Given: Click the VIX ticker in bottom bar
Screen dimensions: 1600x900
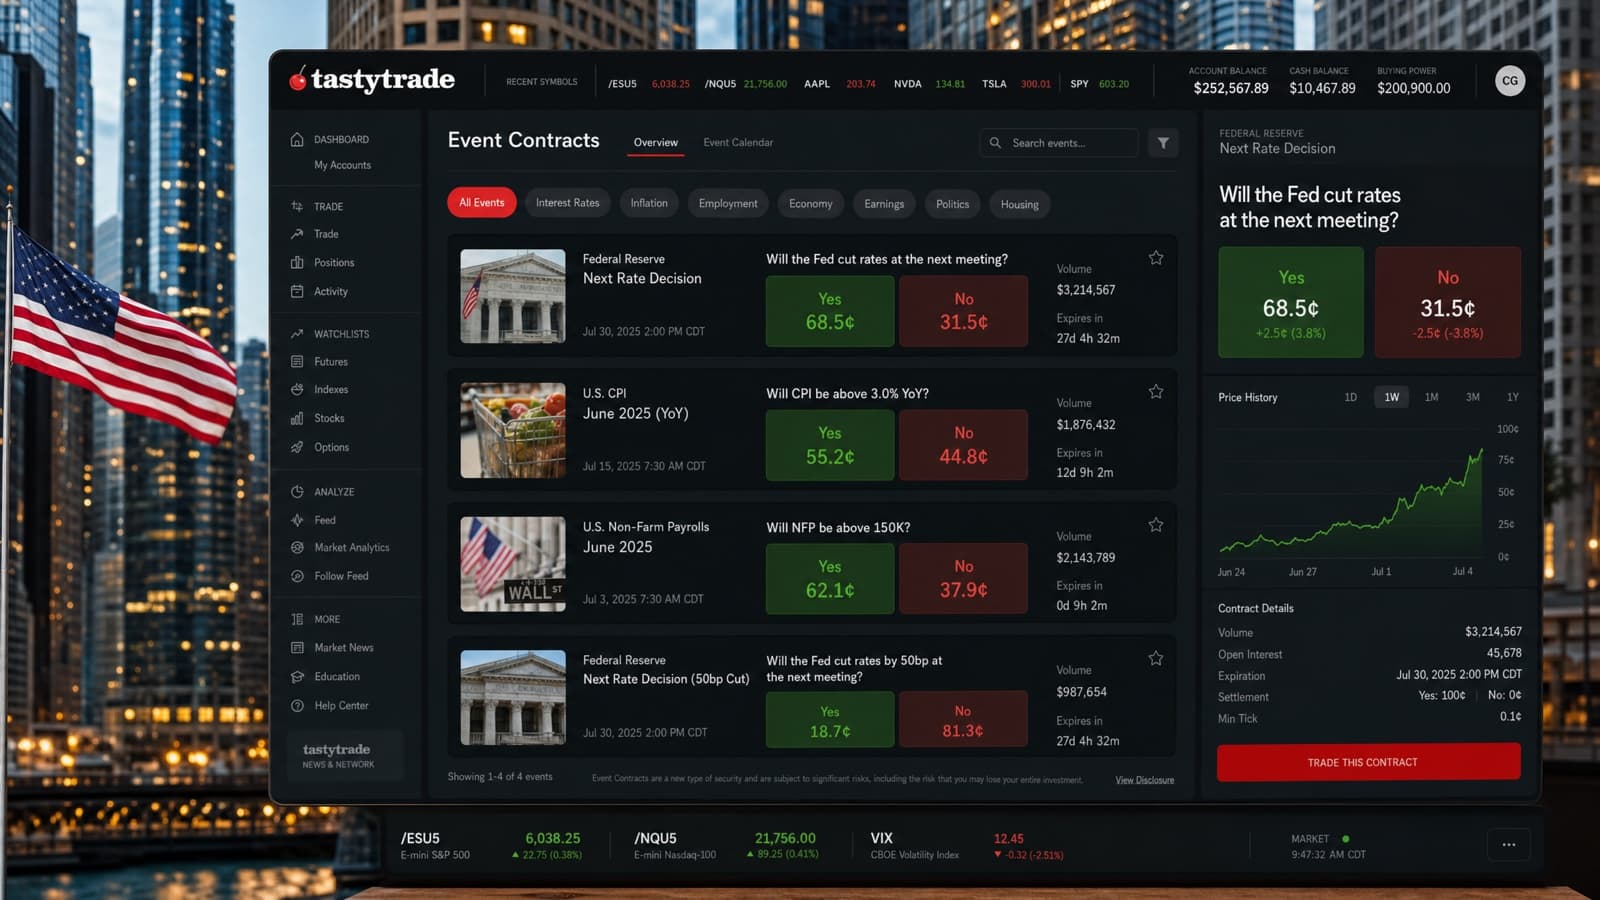Looking at the screenshot, I should [x=967, y=846].
